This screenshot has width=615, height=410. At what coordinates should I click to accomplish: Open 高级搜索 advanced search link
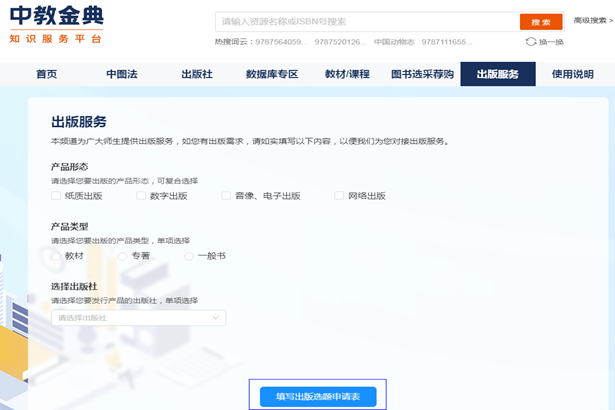(591, 20)
